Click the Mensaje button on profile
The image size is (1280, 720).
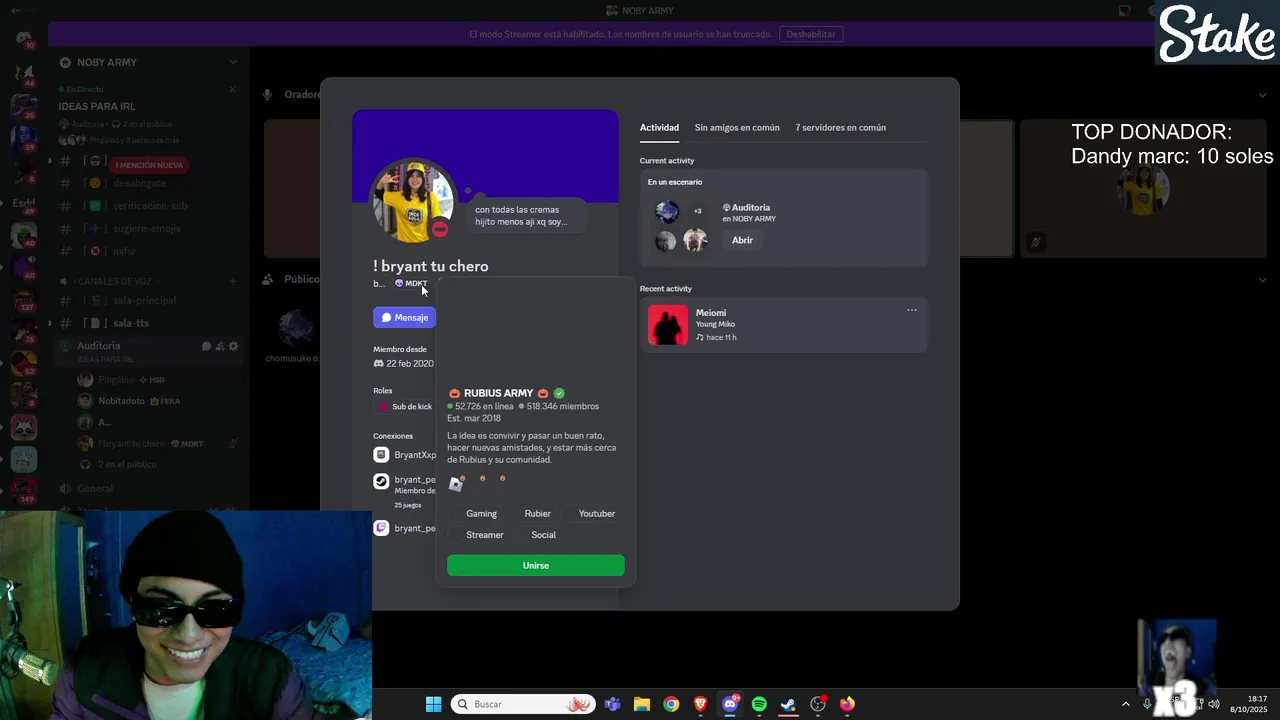pyautogui.click(x=404, y=317)
